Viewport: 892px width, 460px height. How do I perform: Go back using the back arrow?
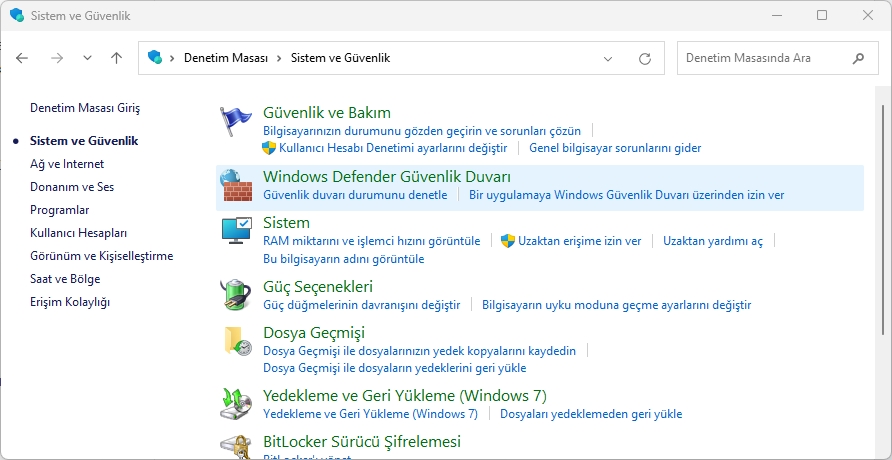click(x=23, y=58)
